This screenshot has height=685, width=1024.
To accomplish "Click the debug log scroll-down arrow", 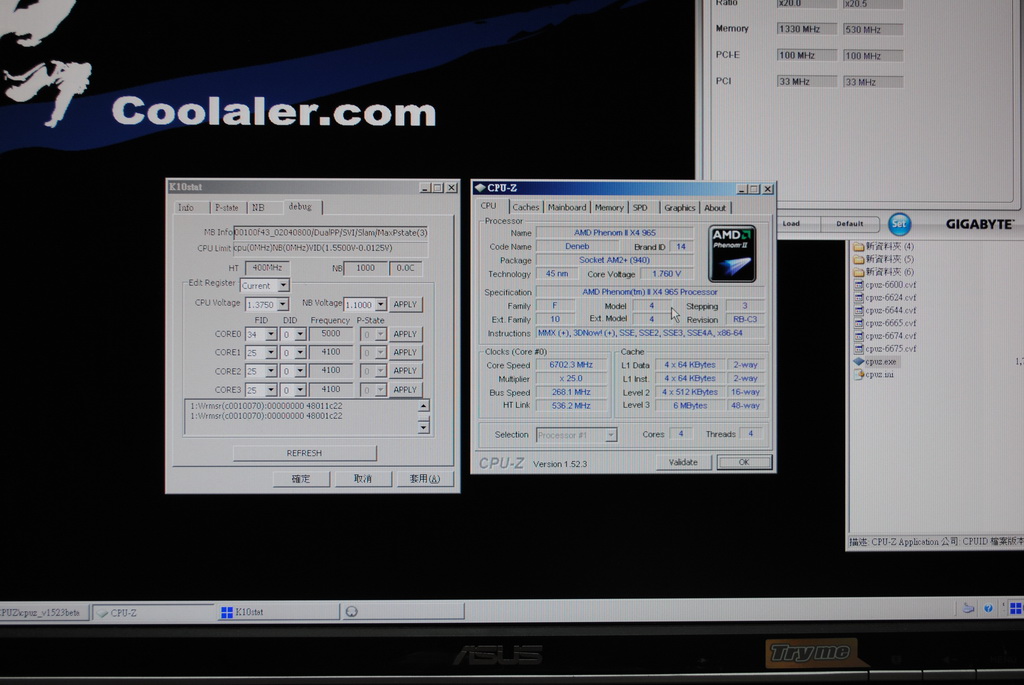I will pyautogui.click(x=423, y=428).
